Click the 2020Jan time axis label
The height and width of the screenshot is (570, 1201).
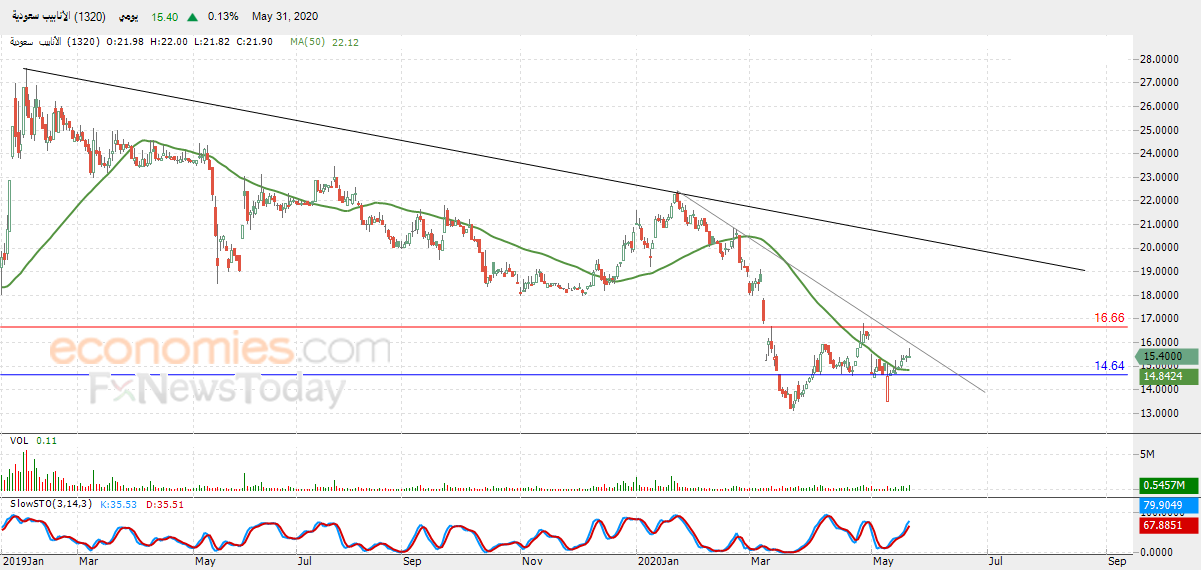[x=657, y=562]
